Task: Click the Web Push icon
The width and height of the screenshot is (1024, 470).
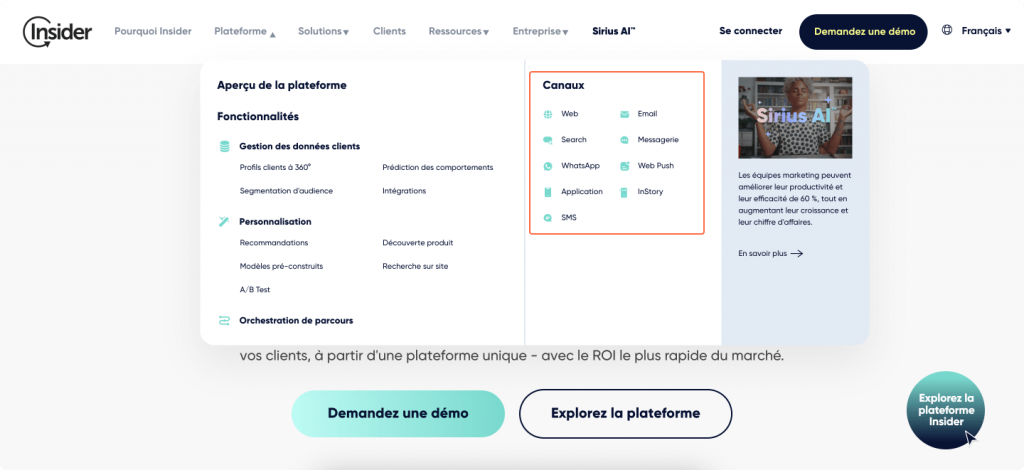Action: [x=624, y=166]
